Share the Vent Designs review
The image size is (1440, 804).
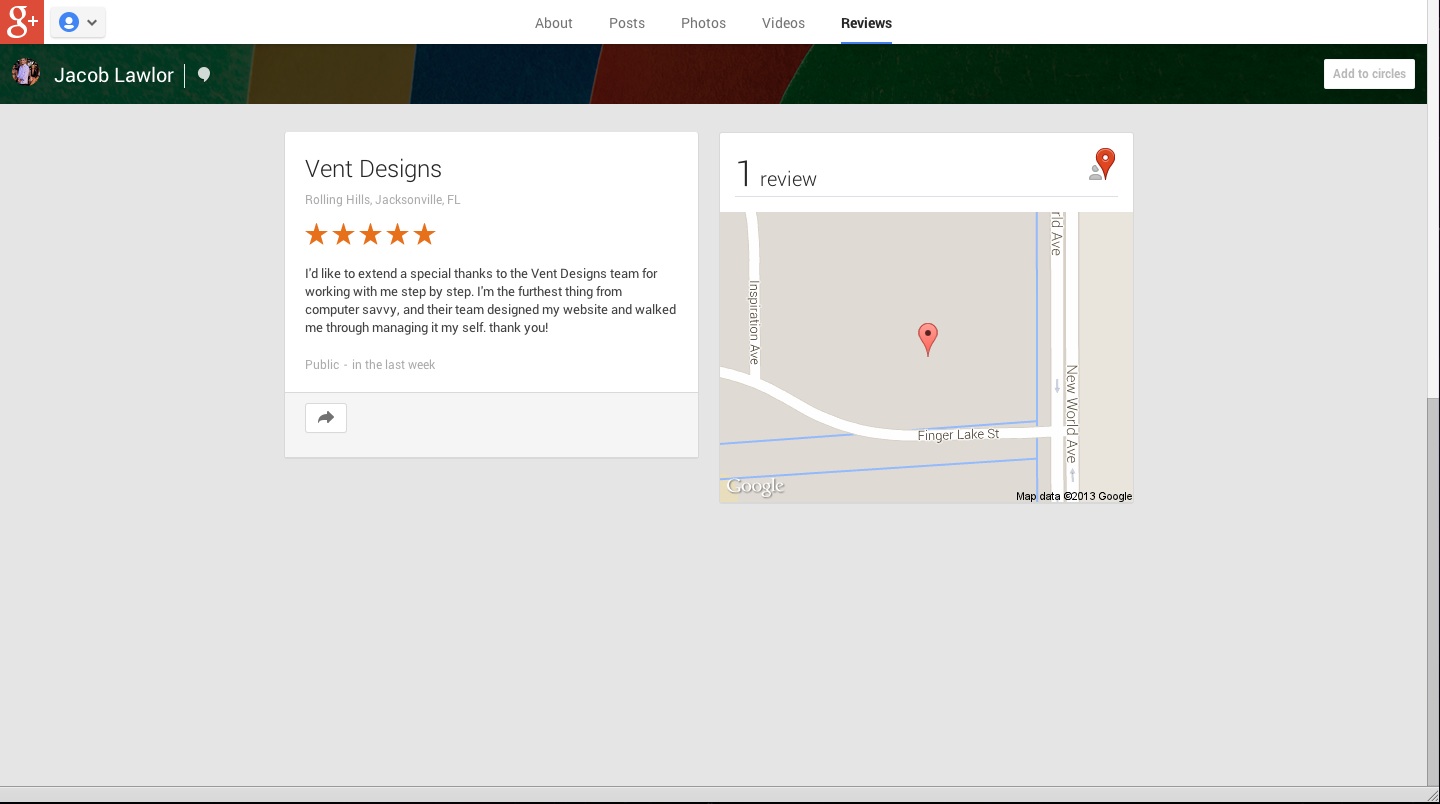326,418
